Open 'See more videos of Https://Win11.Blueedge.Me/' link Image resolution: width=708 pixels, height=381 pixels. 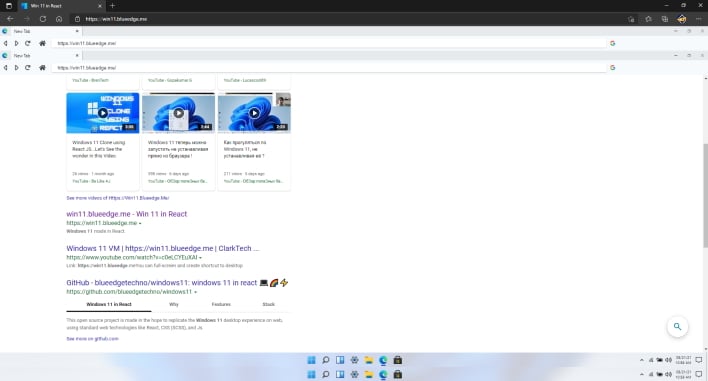pos(118,198)
